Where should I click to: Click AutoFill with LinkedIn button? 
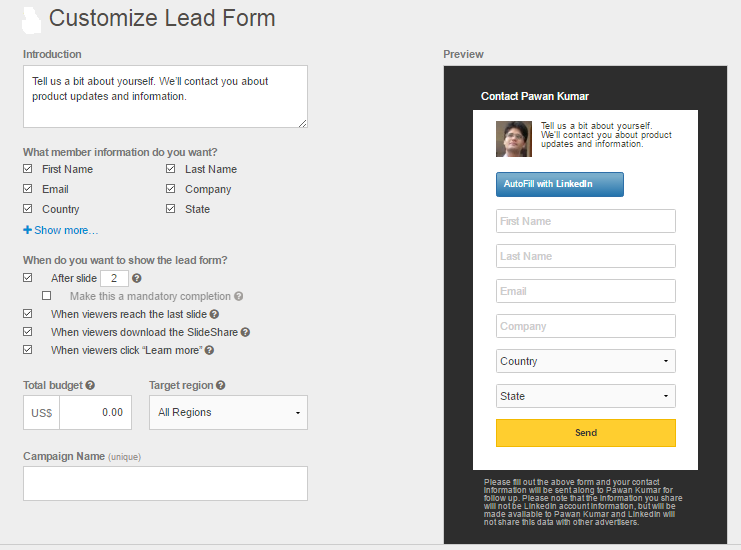[560, 184]
